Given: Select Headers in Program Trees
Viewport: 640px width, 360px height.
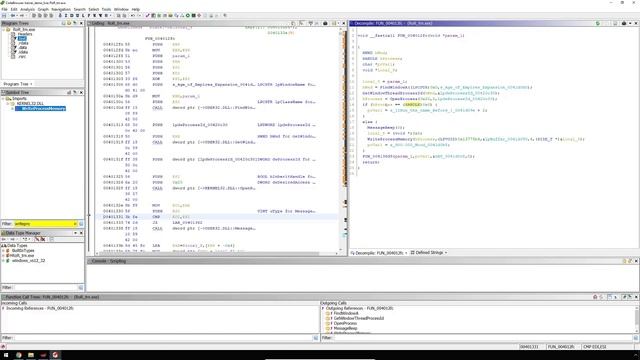Looking at the screenshot, I should tap(24, 34).
